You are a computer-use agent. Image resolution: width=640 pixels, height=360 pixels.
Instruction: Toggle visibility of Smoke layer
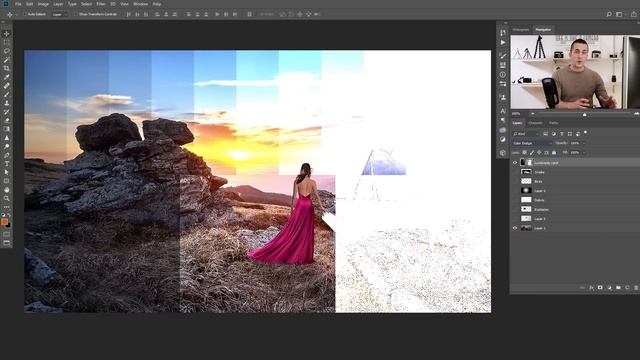tap(515, 172)
